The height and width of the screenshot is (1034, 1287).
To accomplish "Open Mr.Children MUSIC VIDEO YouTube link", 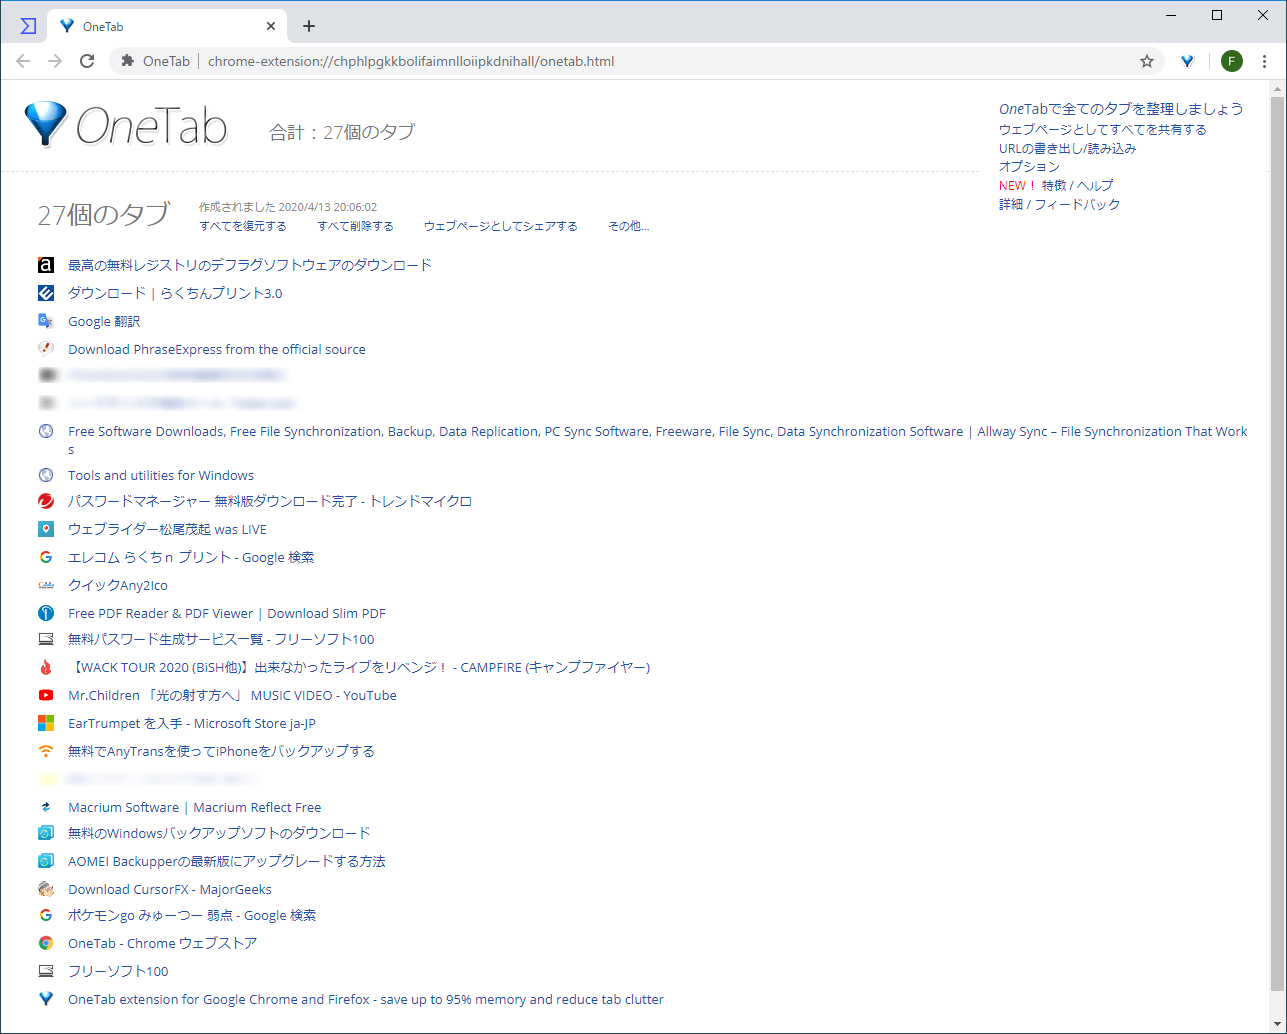I will pos(232,695).
